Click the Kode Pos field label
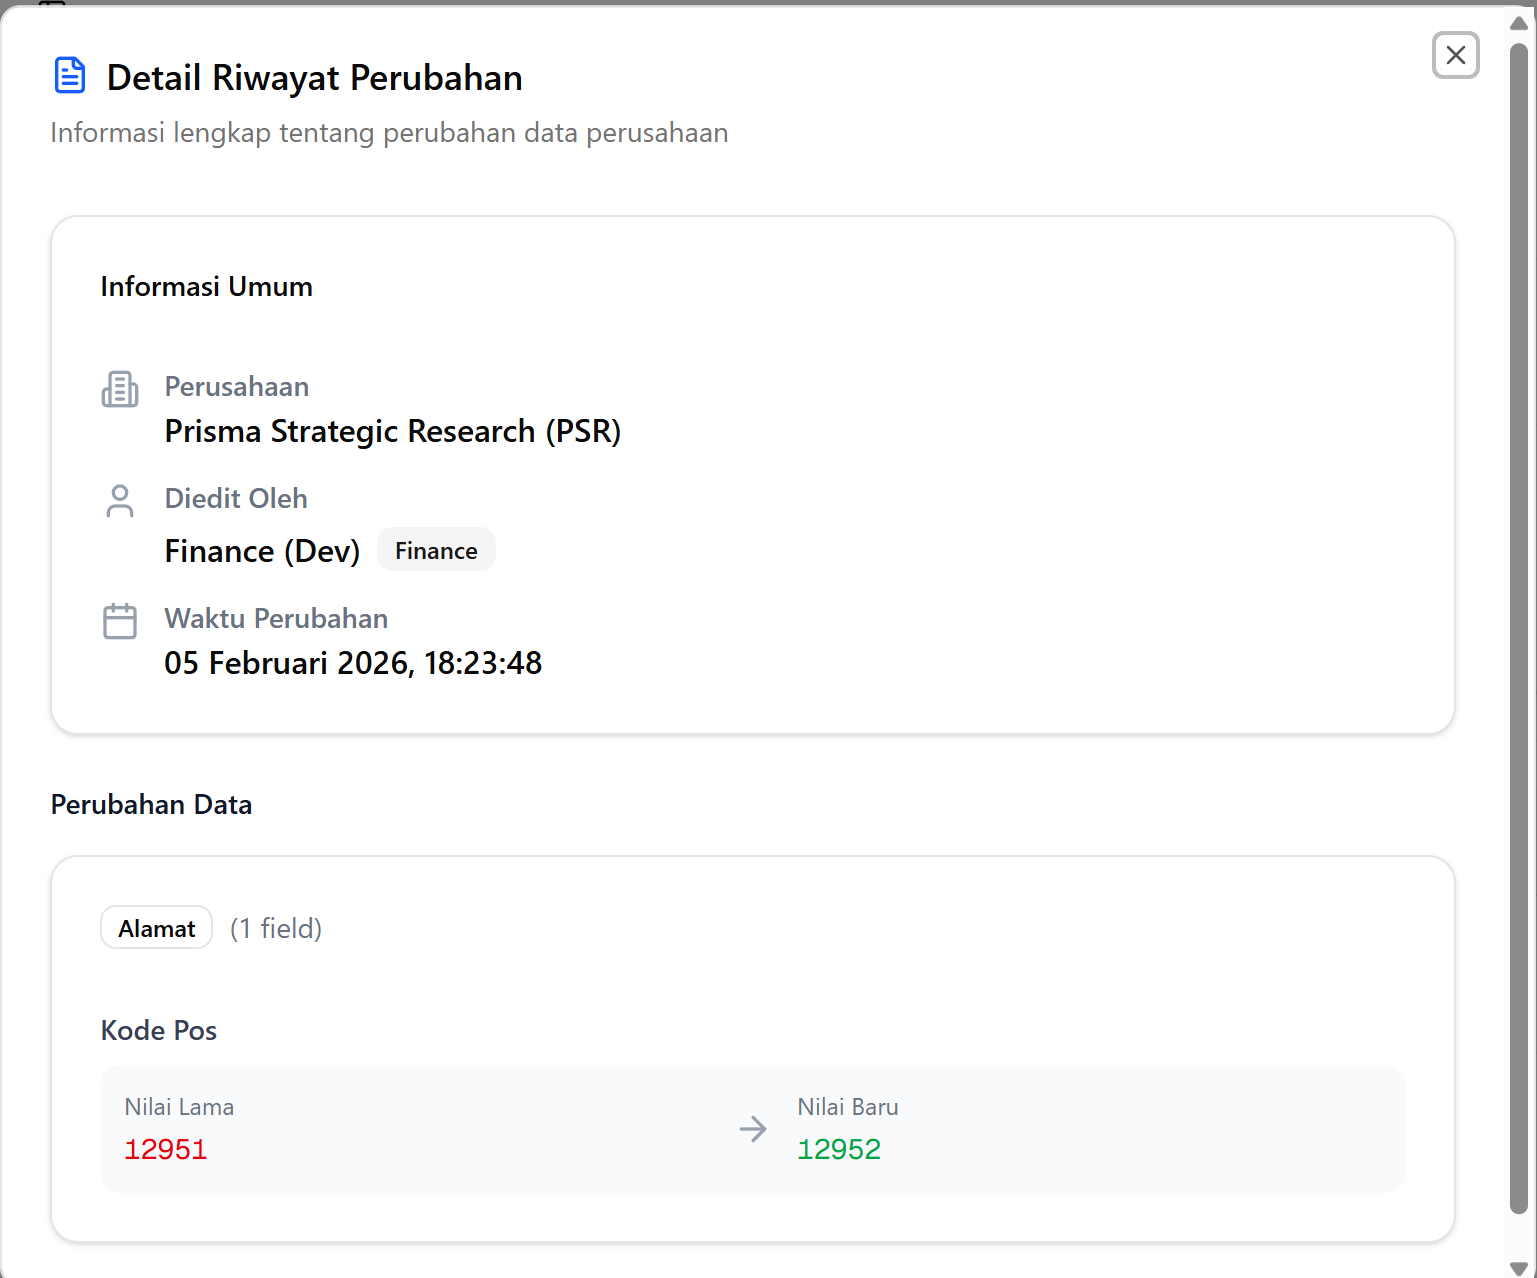Screen dimensions: 1537x1278 (x=159, y=1031)
